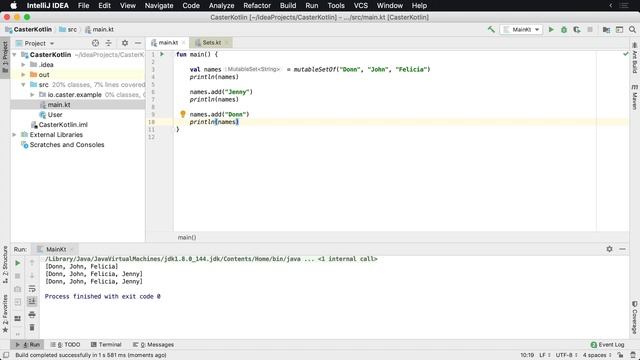Toggle the Favorites side tool button
Viewport: 640px width, 360px height.
coord(5,313)
